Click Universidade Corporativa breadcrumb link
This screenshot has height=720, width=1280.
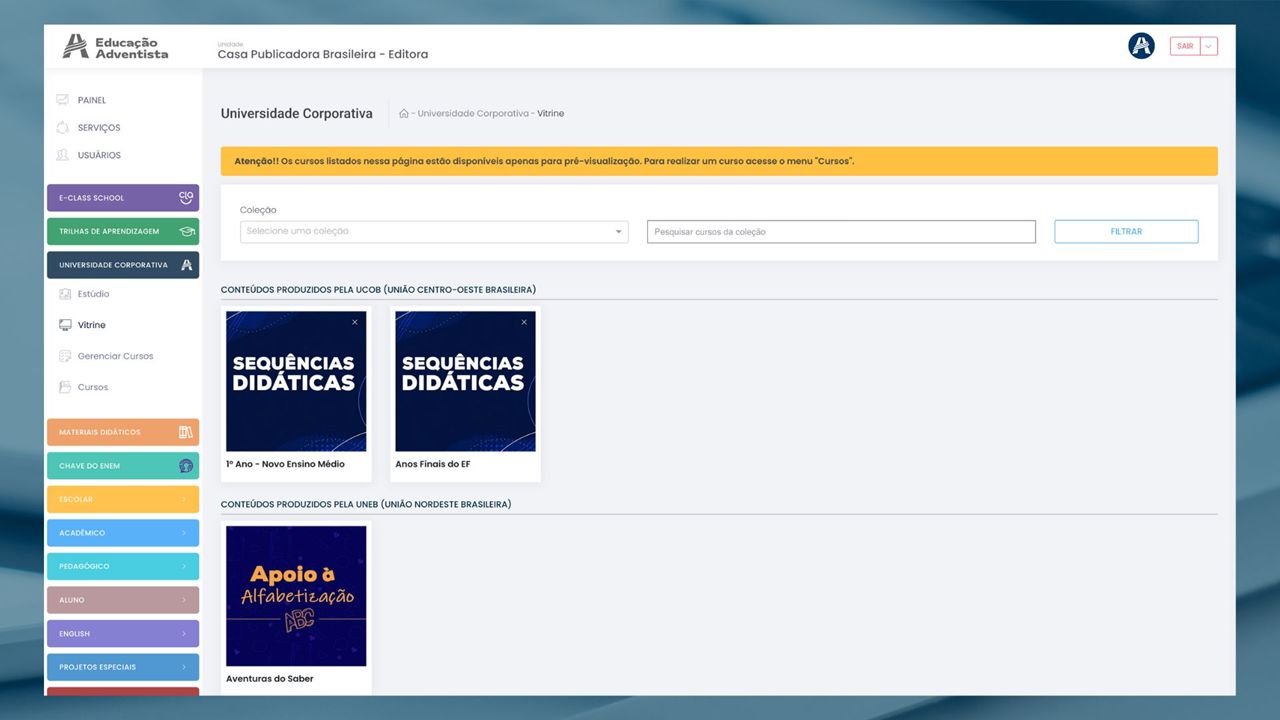tap(473, 114)
